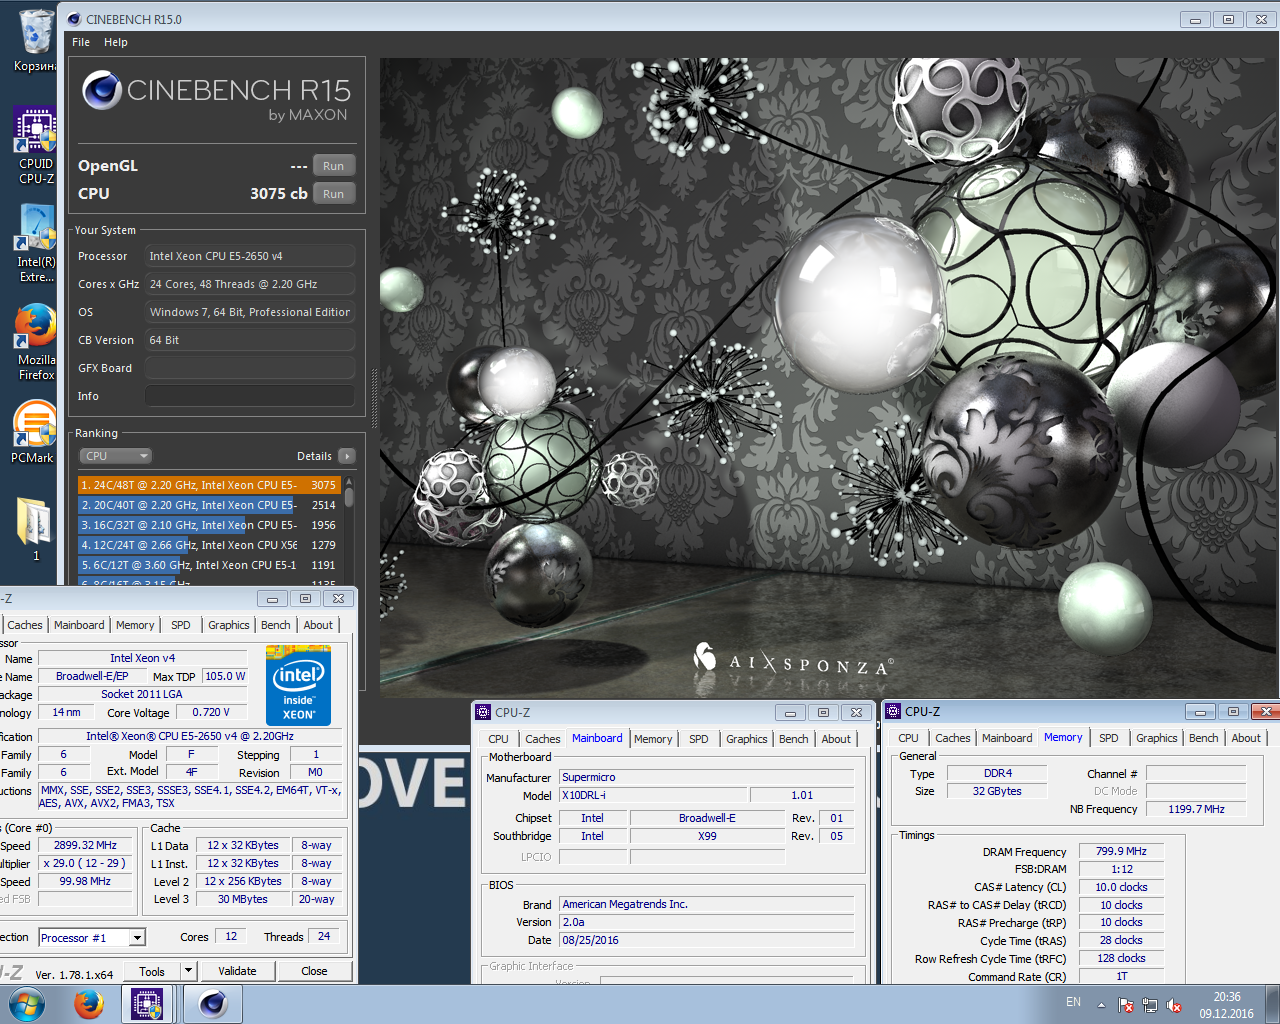Click the EN language indicator
The width and height of the screenshot is (1280, 1024).
[1073, 1002]
